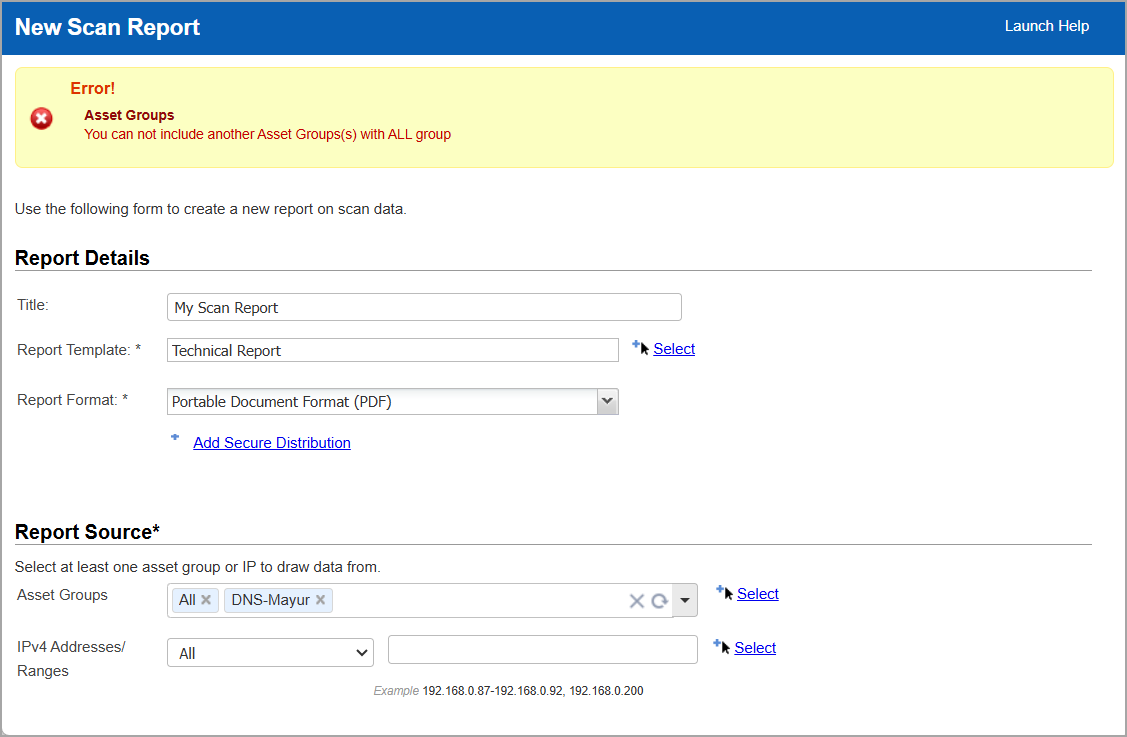This screenshot has height=737, width=1127.
Task: Click Select next to IPv4 Addresses
Action: [754, 647]
